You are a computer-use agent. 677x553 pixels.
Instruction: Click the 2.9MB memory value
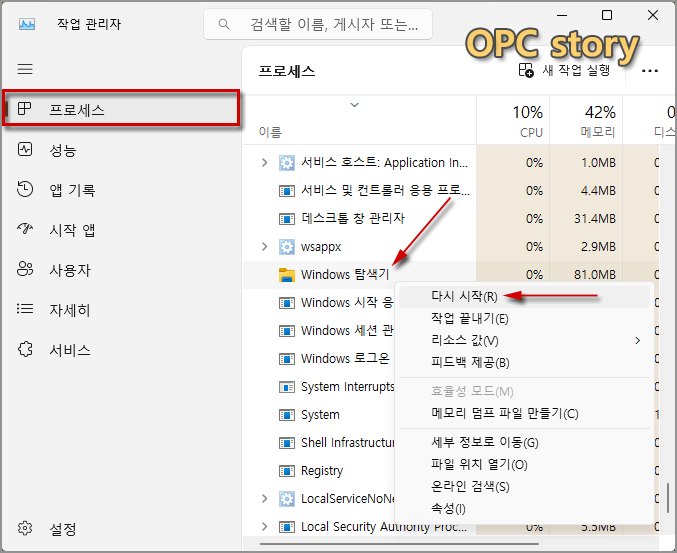click(x=598, y=247)
